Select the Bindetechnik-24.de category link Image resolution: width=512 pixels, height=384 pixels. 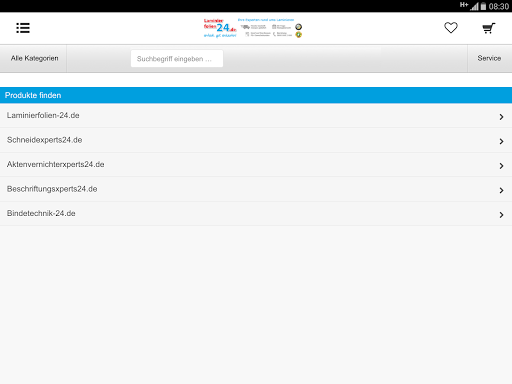pyautogui.click(x=41, y=213)
